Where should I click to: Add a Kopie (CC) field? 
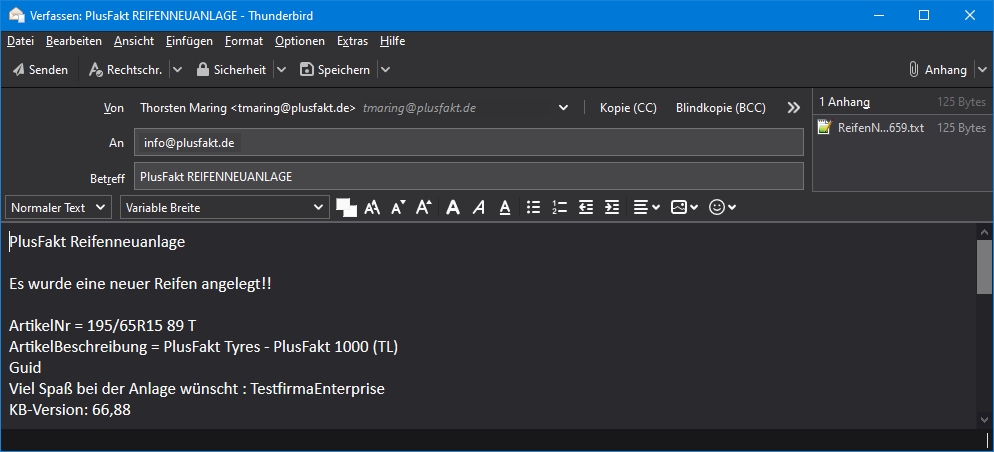coord(628,108)
